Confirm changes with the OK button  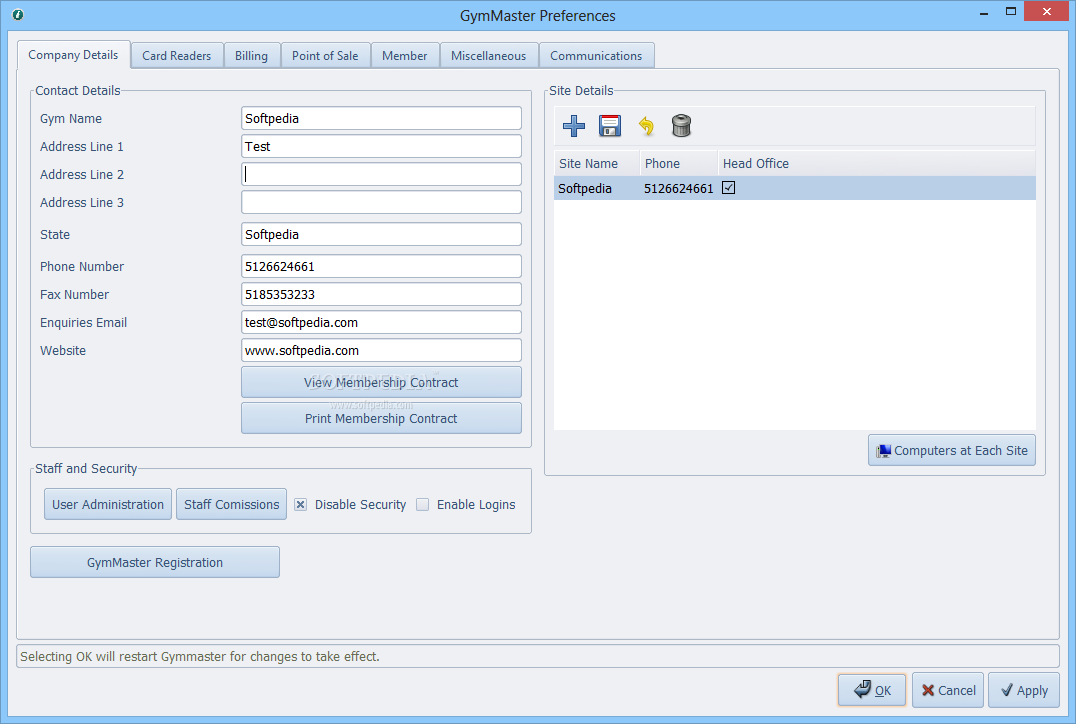872,690
